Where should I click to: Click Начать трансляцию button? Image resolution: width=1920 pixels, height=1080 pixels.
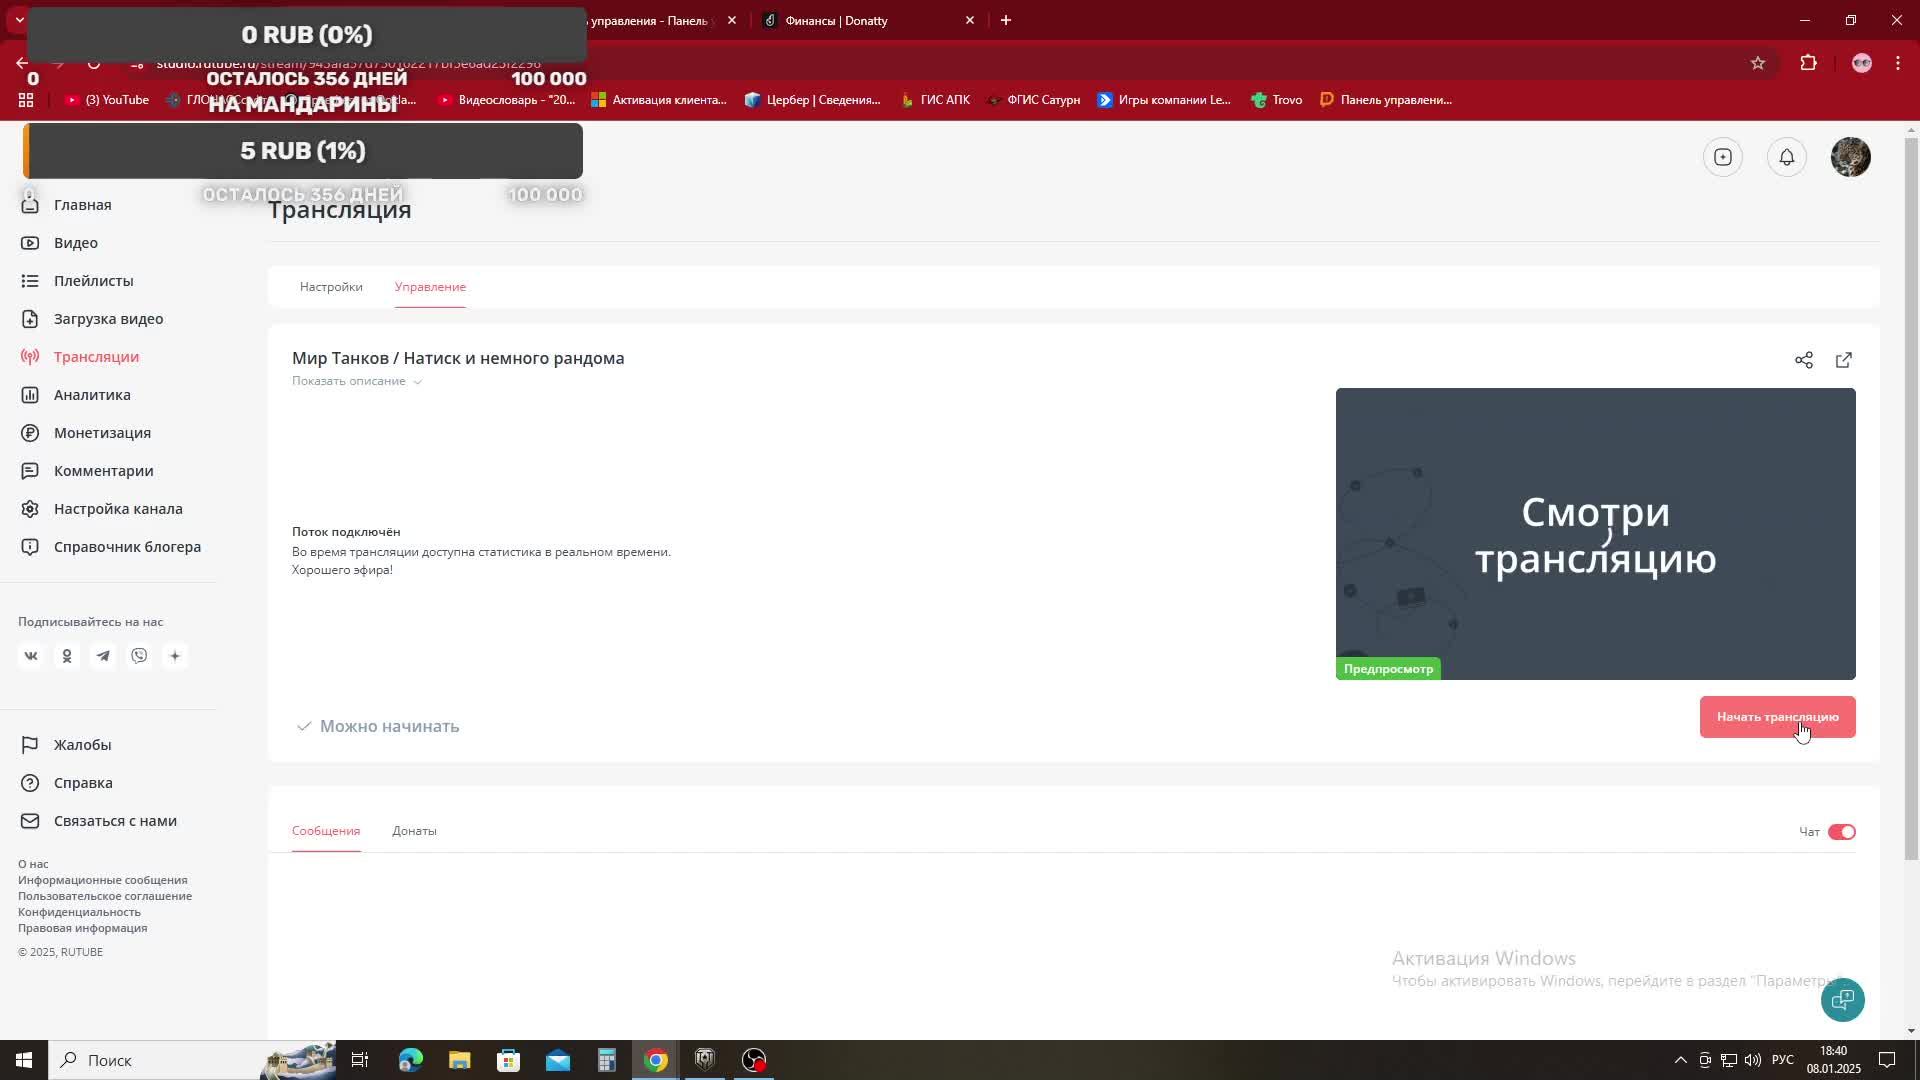(1777, 717)
